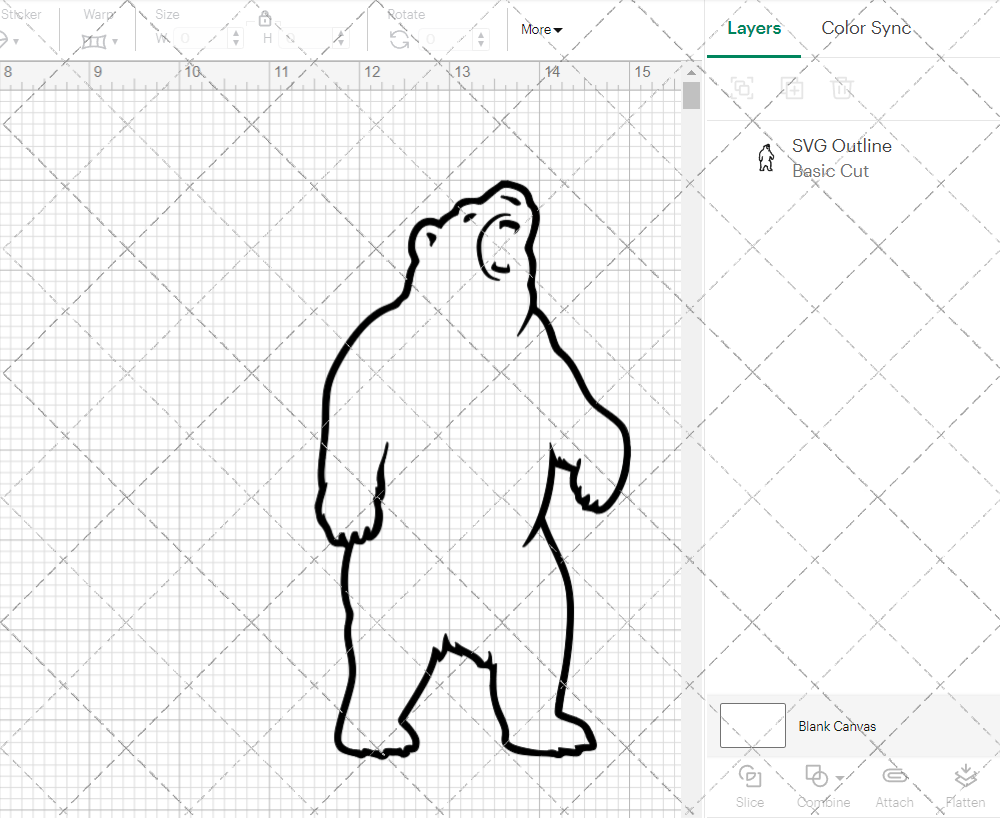Image resolution: width=1000 pixels, height=818 pixels.
Task: Select the Layers tab
Action: pyautogui.click(x=754, y=28)
